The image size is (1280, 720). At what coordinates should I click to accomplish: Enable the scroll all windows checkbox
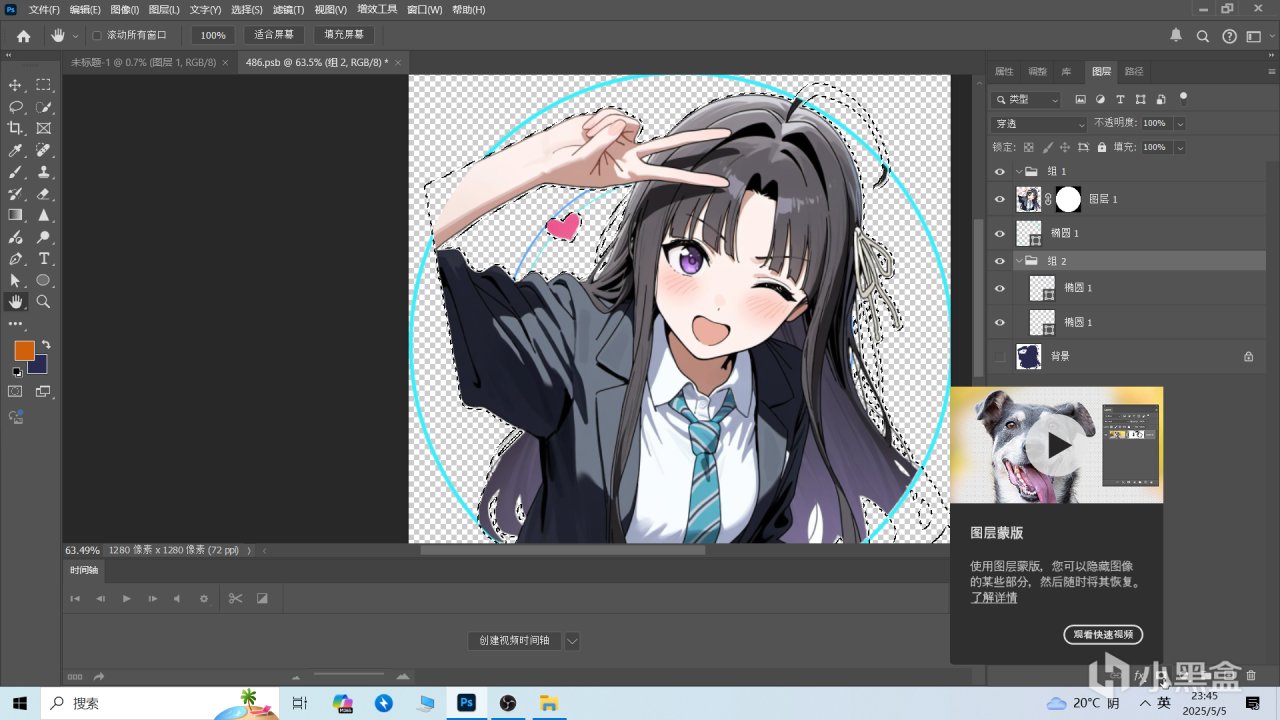97,36
